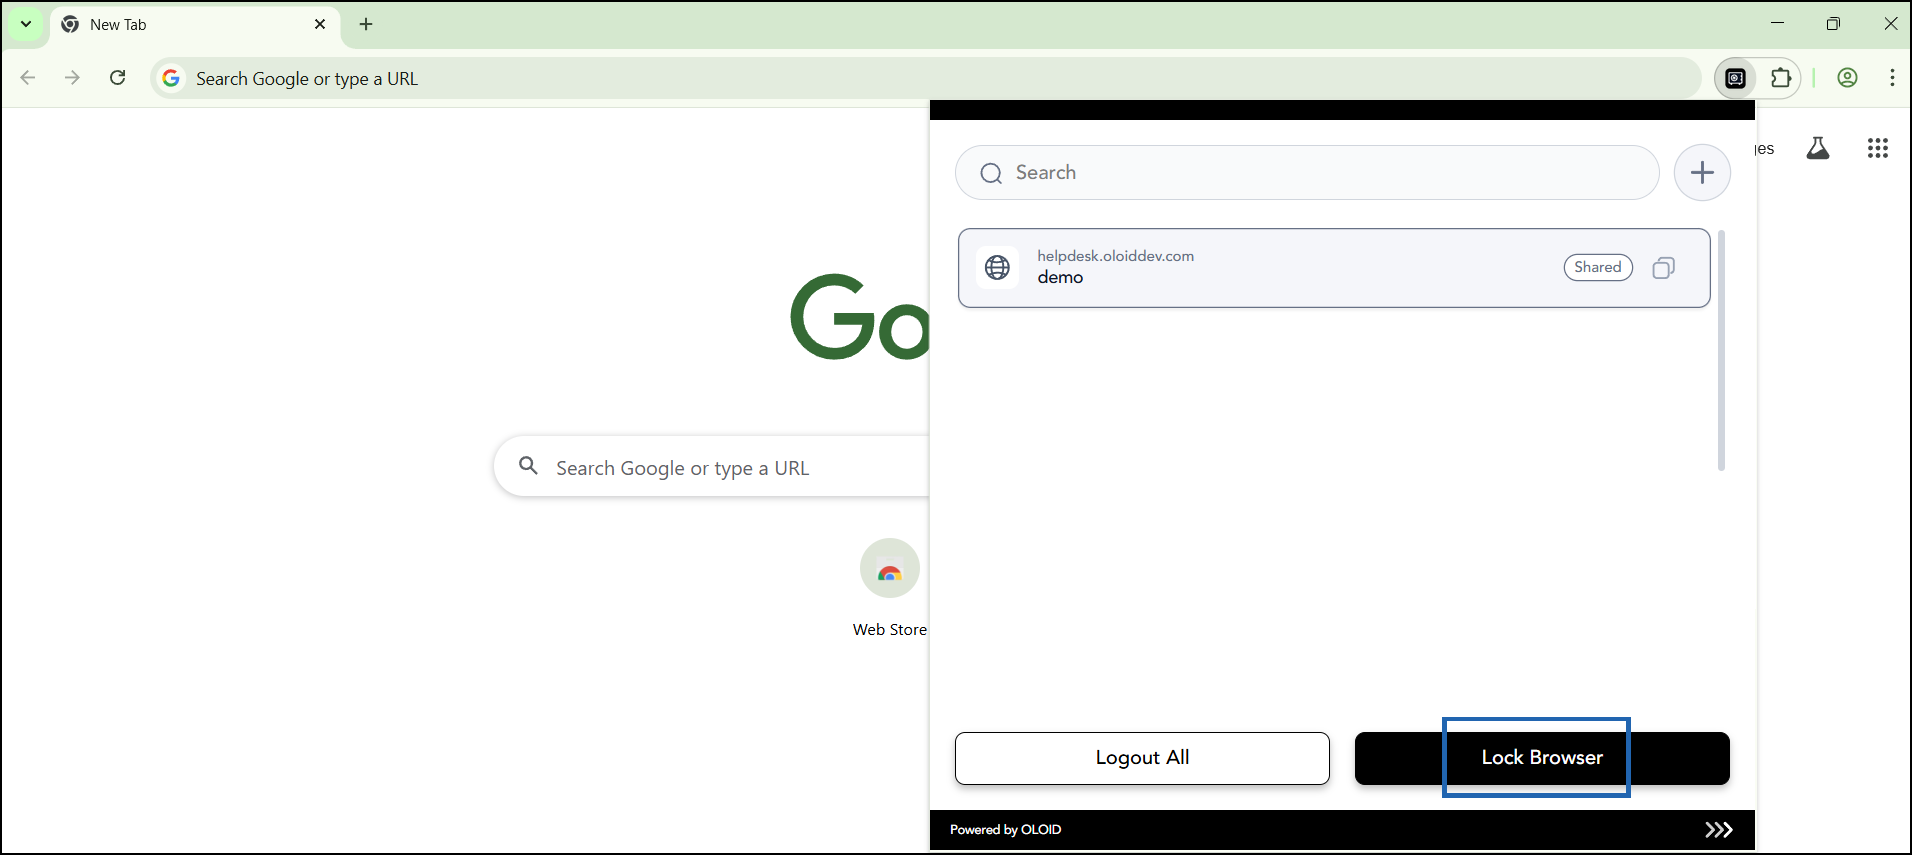Focus the Google page search box

coord(712,467)
